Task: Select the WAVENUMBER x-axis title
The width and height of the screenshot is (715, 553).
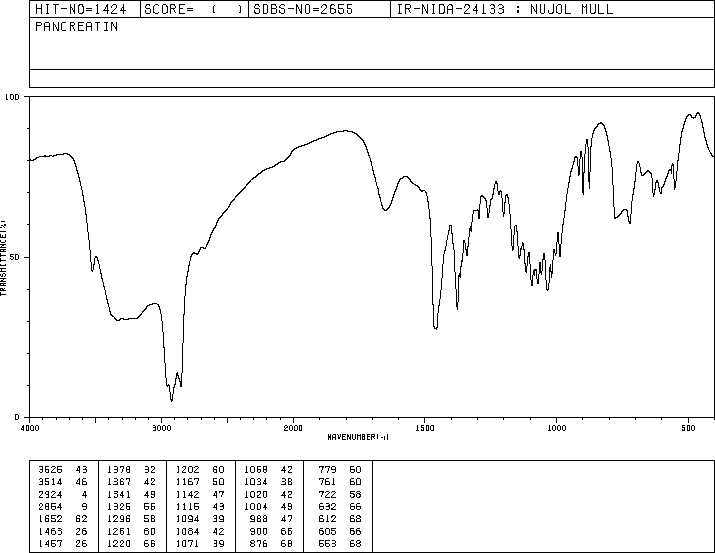Action: (358, 437)
